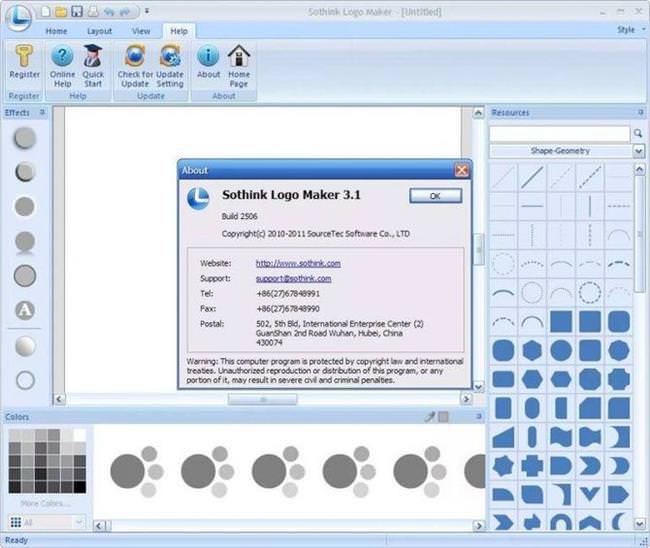Screen dimensions: 650x548
Task: Click Check for Update icon
Action: (x=135, y=56)
